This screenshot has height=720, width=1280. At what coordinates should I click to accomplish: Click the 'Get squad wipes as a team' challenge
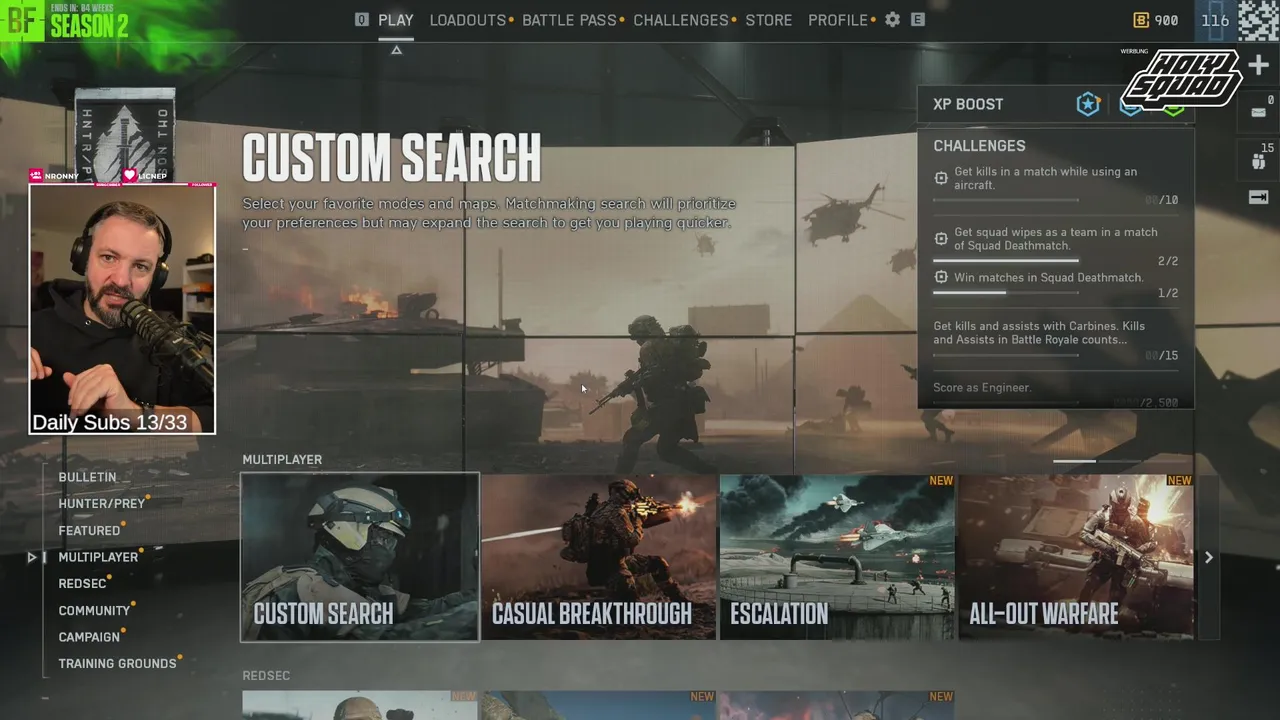1055,247
